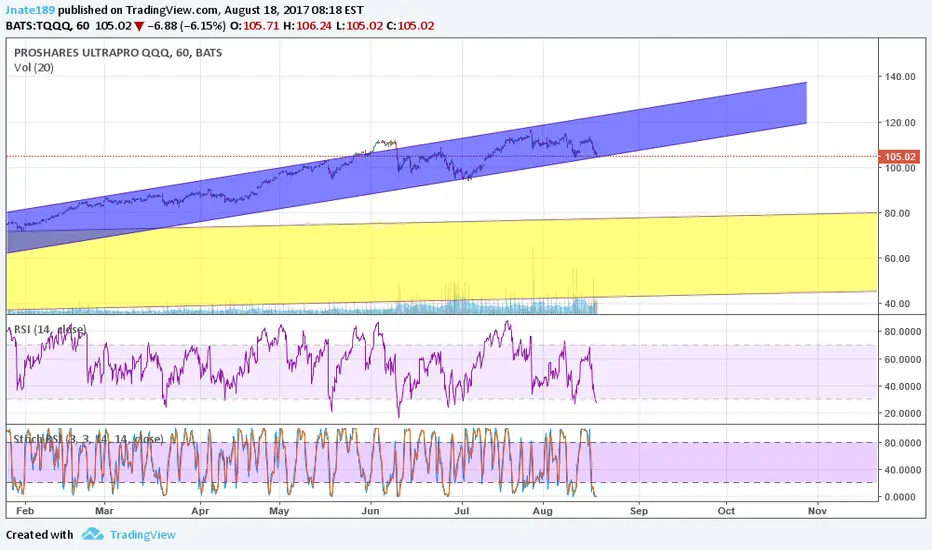Image resolution: width=932 pixels, height=550 pixels.
Task: Click the Feb label on time axis
Action: click(25, 511)
